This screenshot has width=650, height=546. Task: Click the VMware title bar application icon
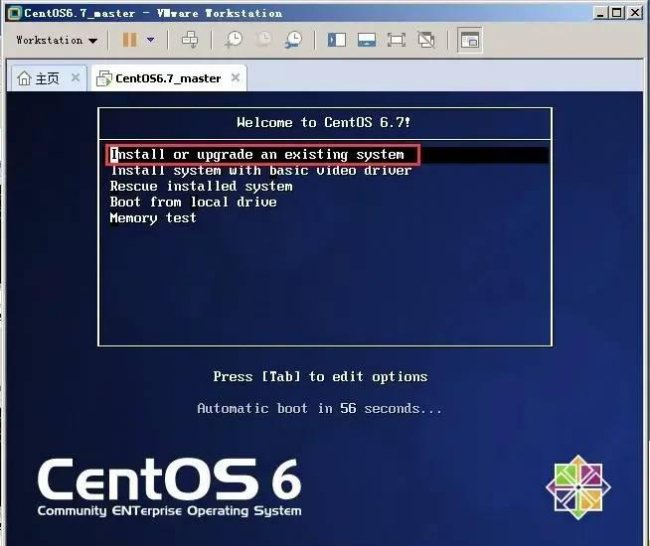point(15,13)
